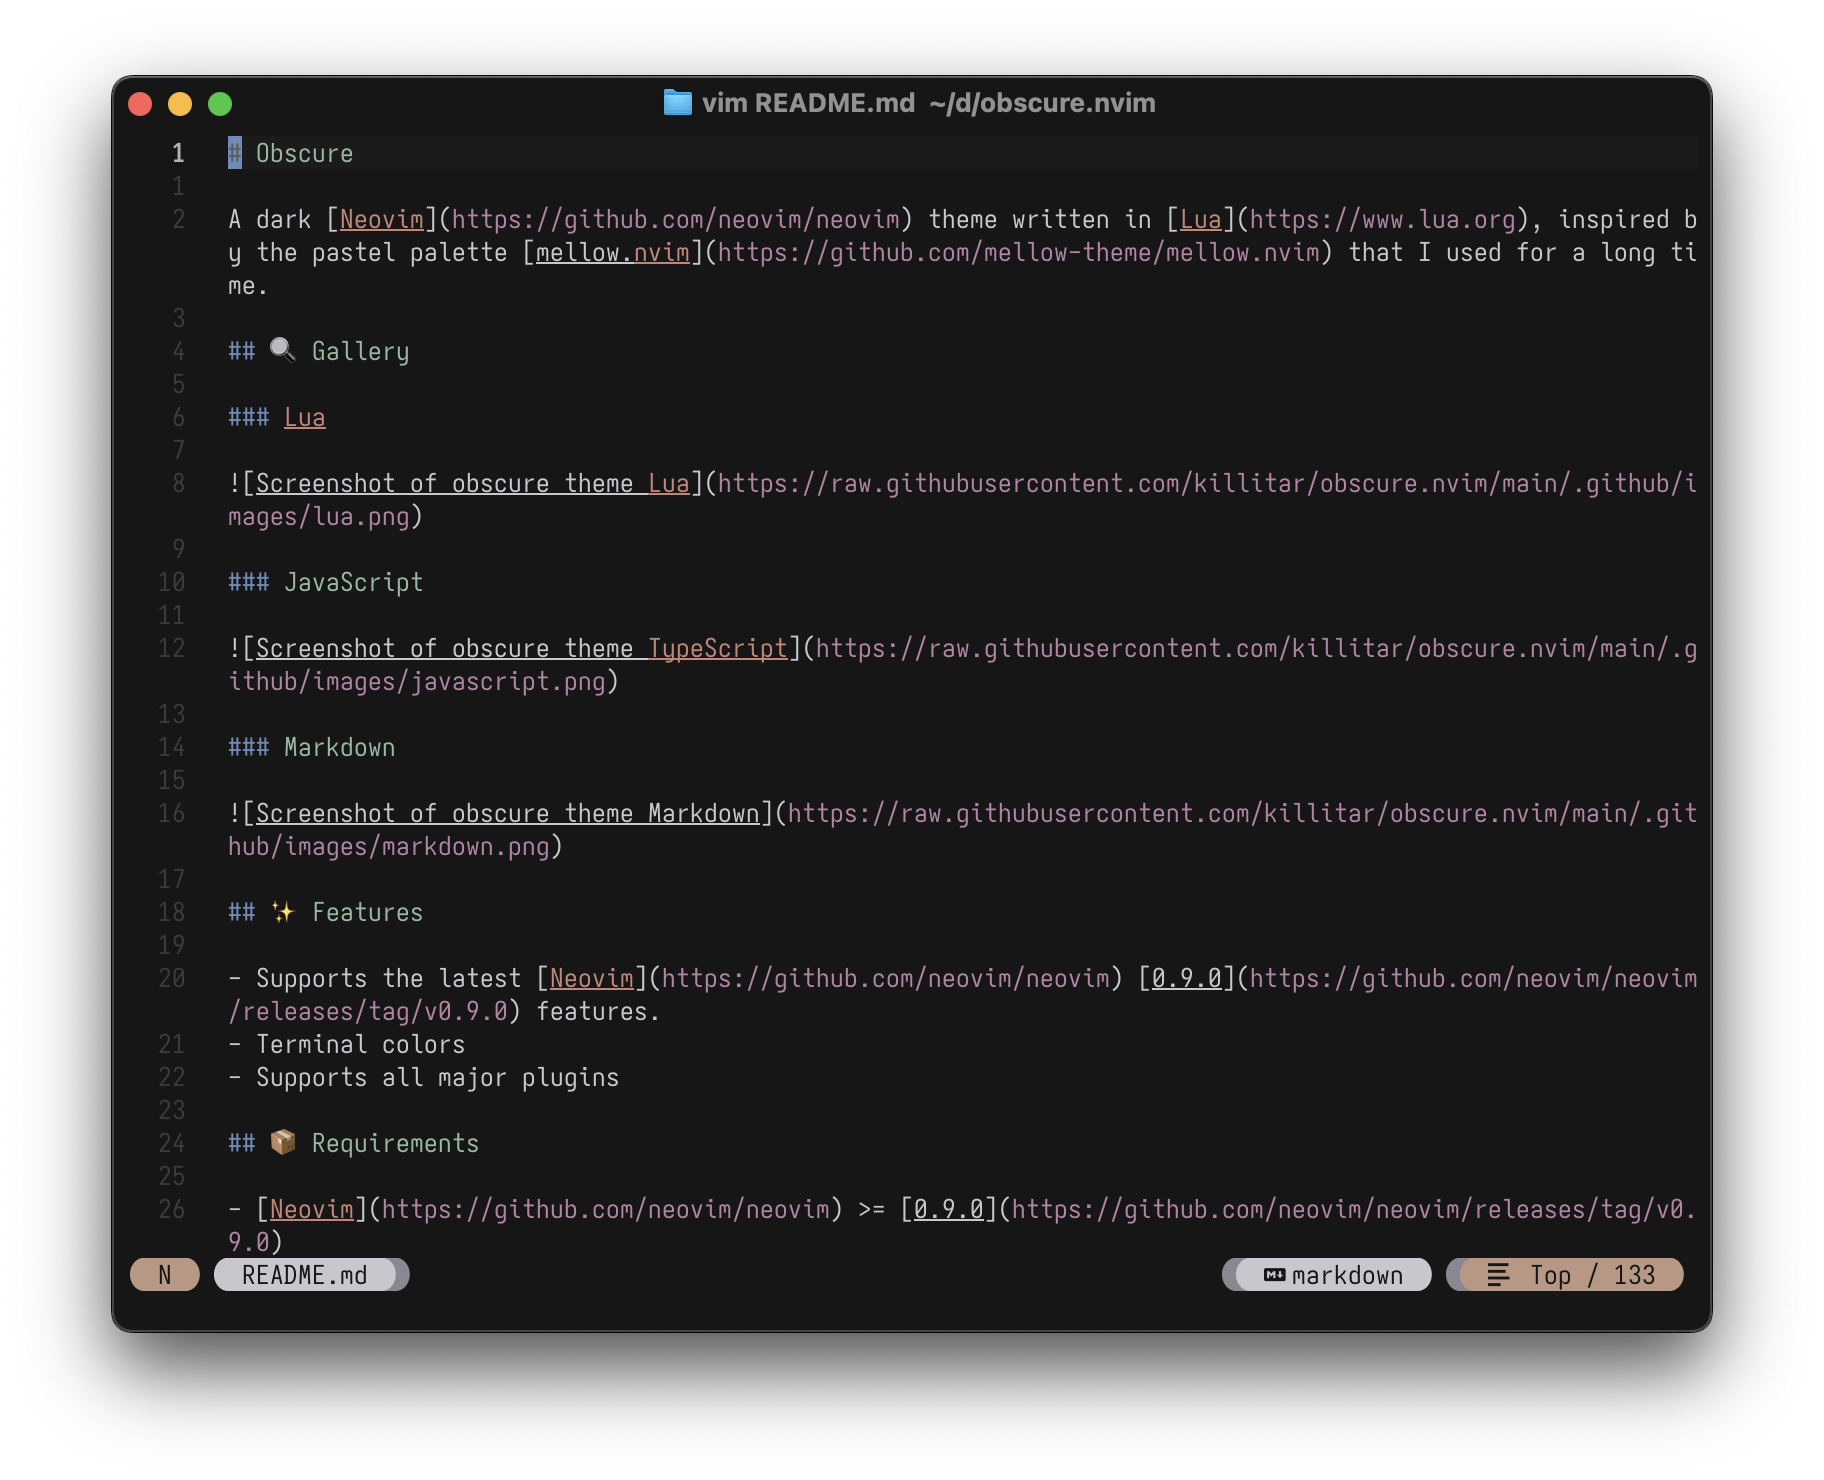Open the 0.9.0 release link under Features
Viewport: 1824px width, 1480px height.
click(1188, 977)
